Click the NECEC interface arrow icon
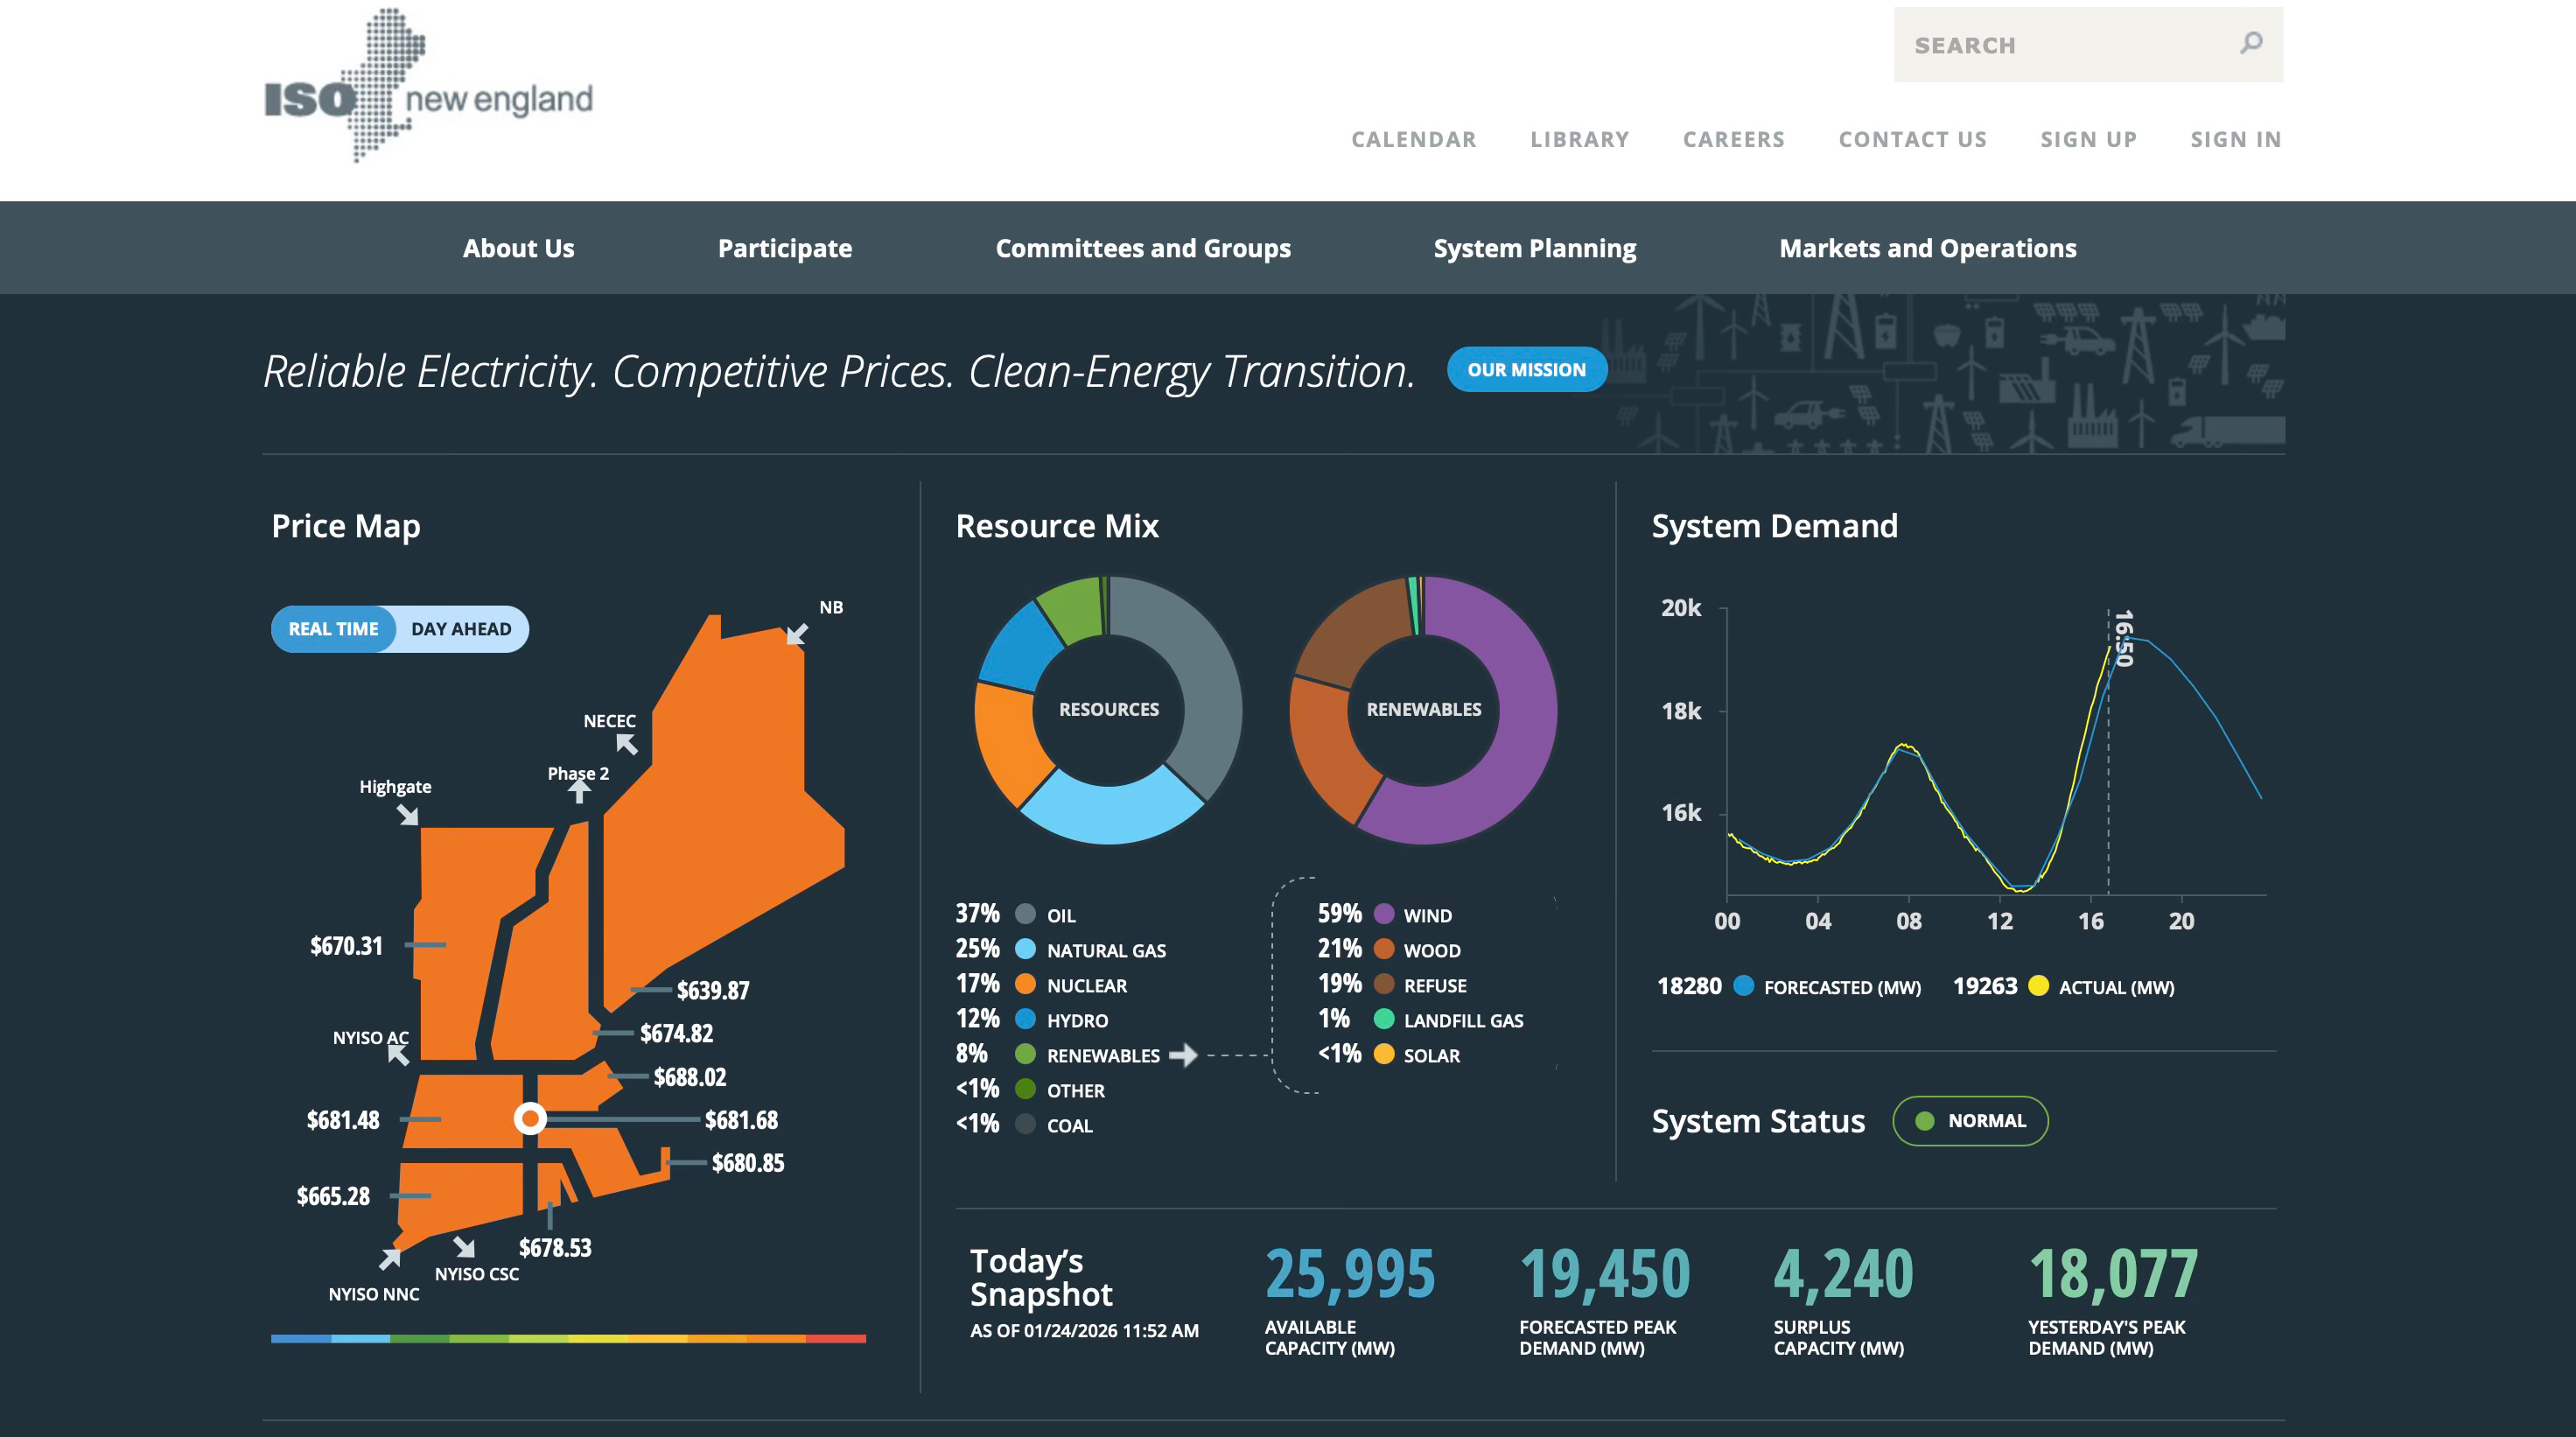Viewport: 2576px width, 1437px height. pyautogui.click(x=627, y=744)
